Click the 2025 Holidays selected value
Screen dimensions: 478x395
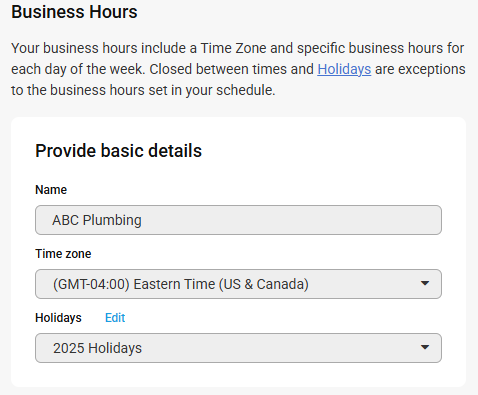pos(97,348)
